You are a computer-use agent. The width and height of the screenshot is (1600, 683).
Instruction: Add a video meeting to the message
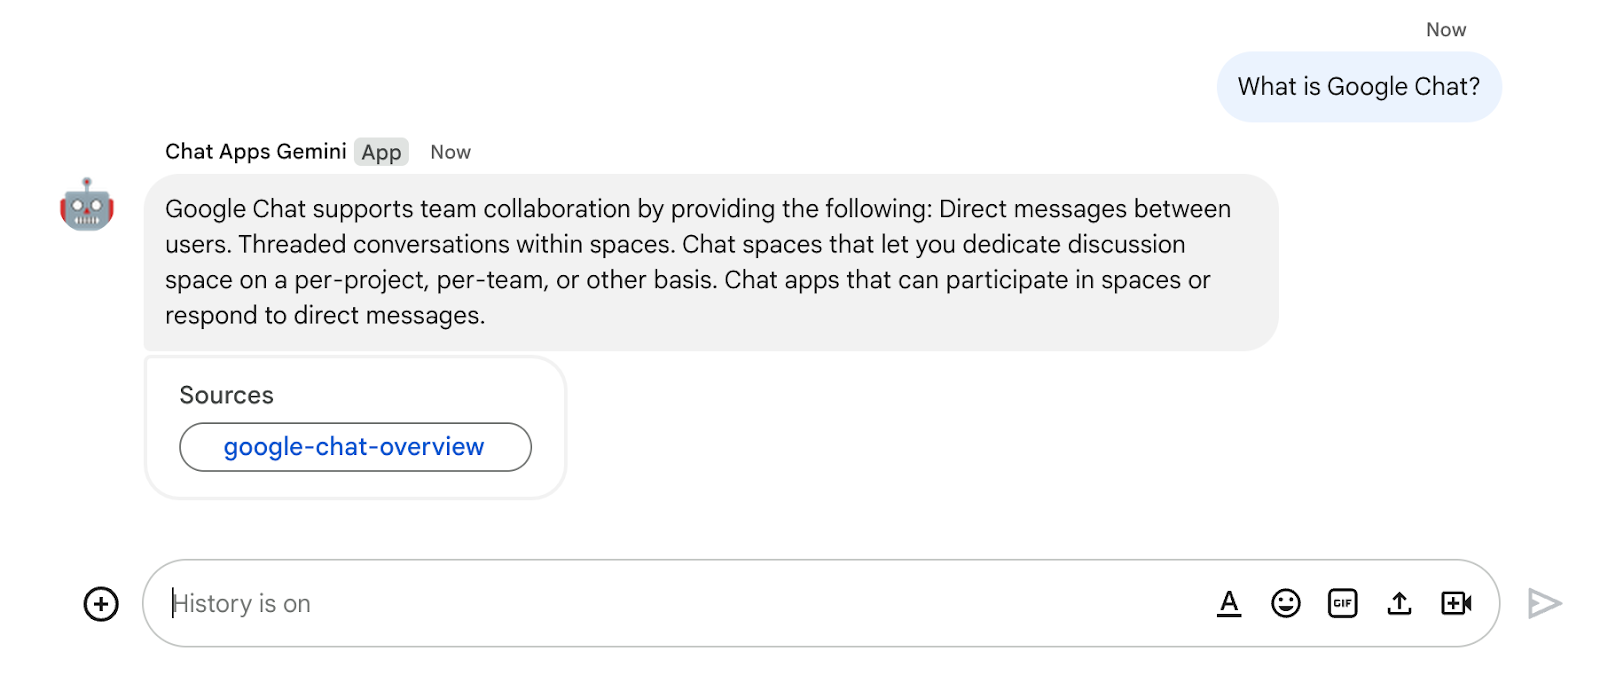pyautogui.click(x=1456, y=603)
